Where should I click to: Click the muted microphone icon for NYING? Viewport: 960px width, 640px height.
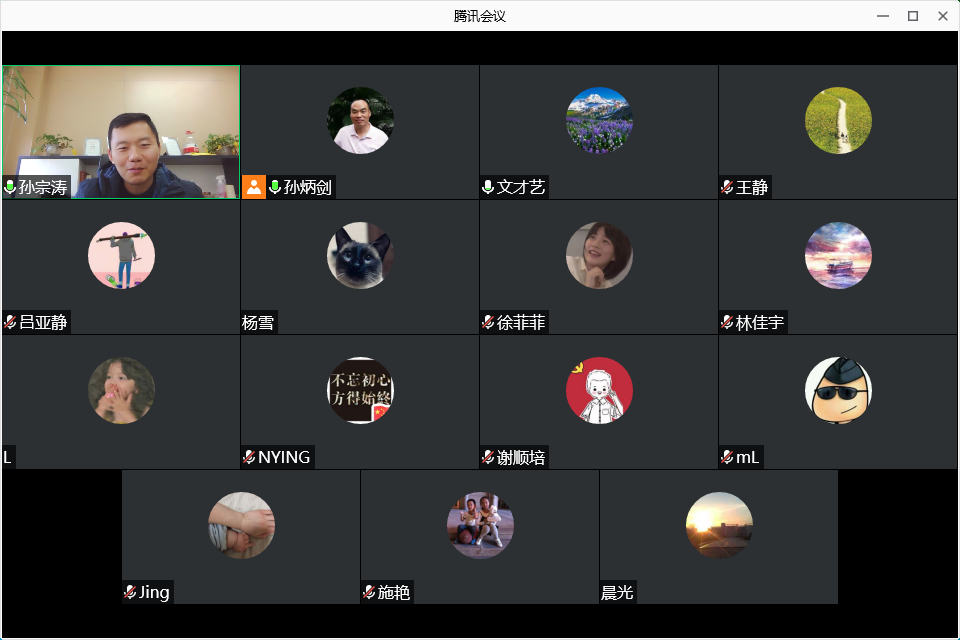point(249,457)
